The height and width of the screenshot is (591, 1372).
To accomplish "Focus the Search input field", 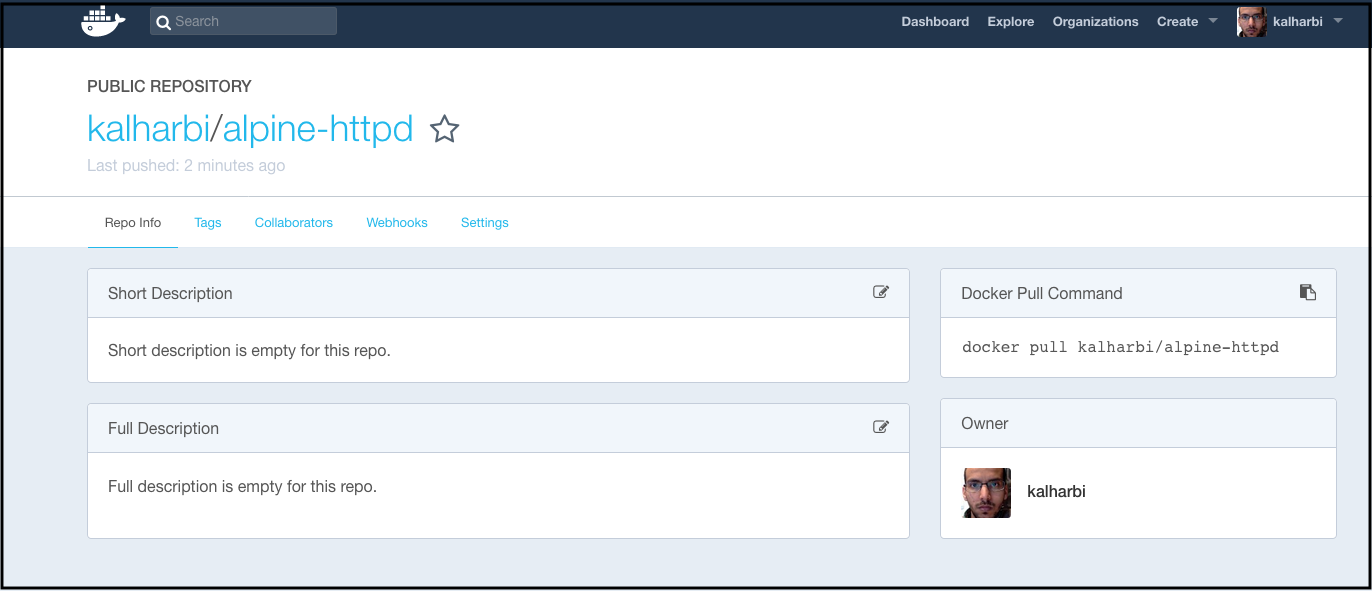I will pyautogui.click(x=252, y=22).
